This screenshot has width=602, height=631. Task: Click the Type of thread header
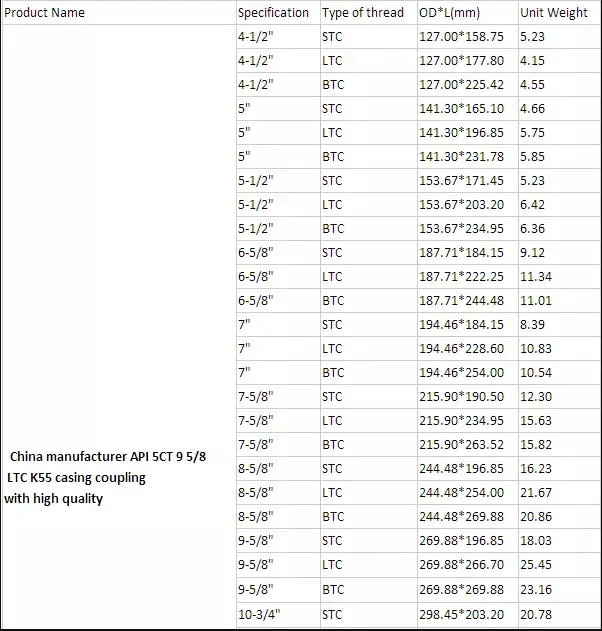coord(362,13)
